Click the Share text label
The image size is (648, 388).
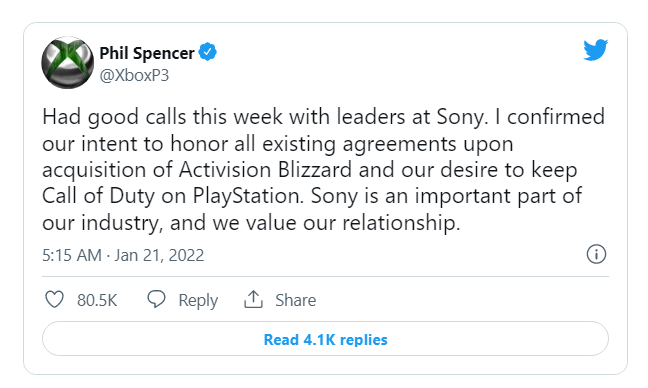coord(295,300)
